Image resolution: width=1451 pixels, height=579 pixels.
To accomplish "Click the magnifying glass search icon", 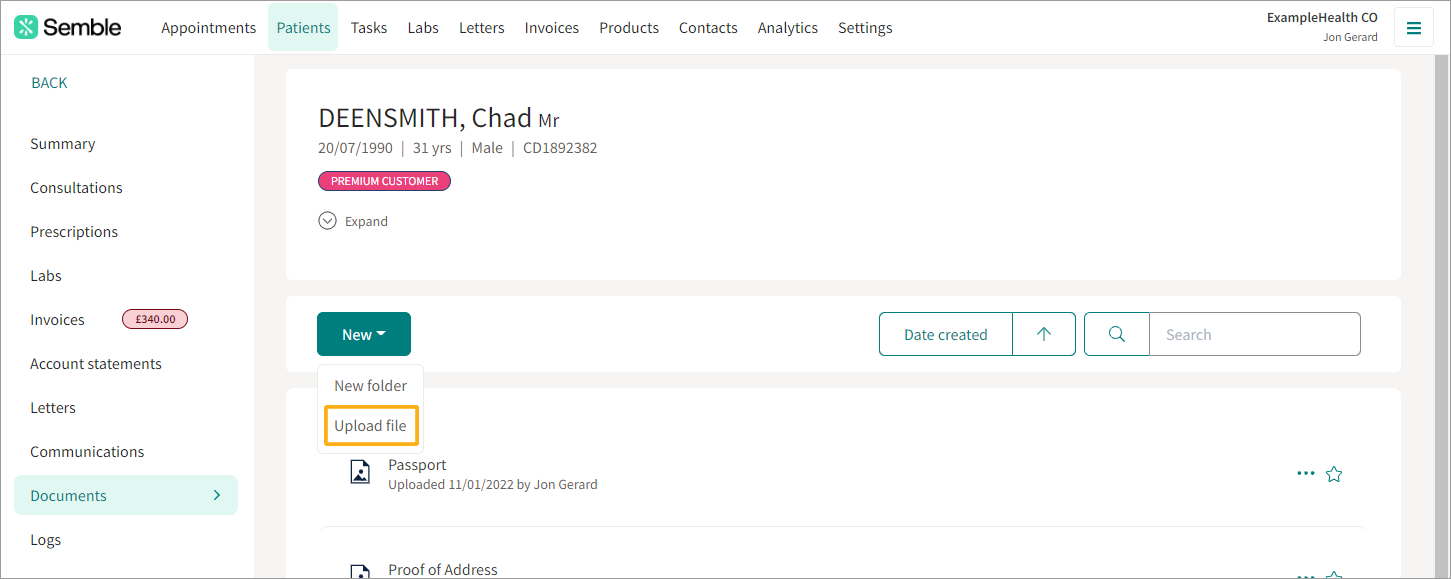I will (x=1117, y=334).
